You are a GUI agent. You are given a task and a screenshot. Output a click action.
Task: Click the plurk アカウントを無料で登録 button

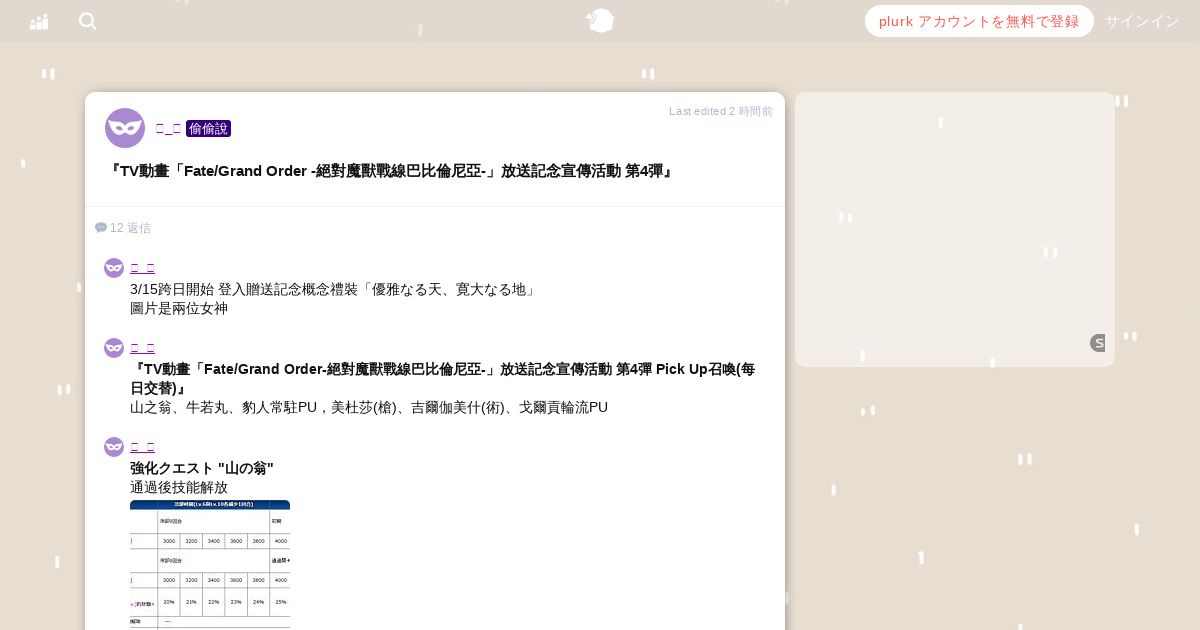pos(979,21)
